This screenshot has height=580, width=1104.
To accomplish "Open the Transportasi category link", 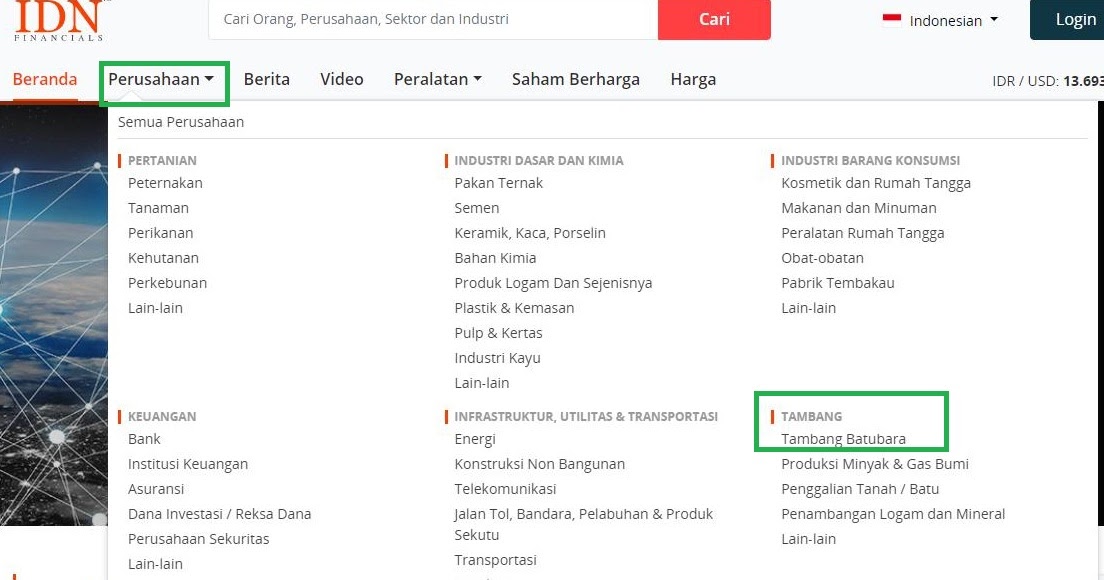I will (495, 560).
